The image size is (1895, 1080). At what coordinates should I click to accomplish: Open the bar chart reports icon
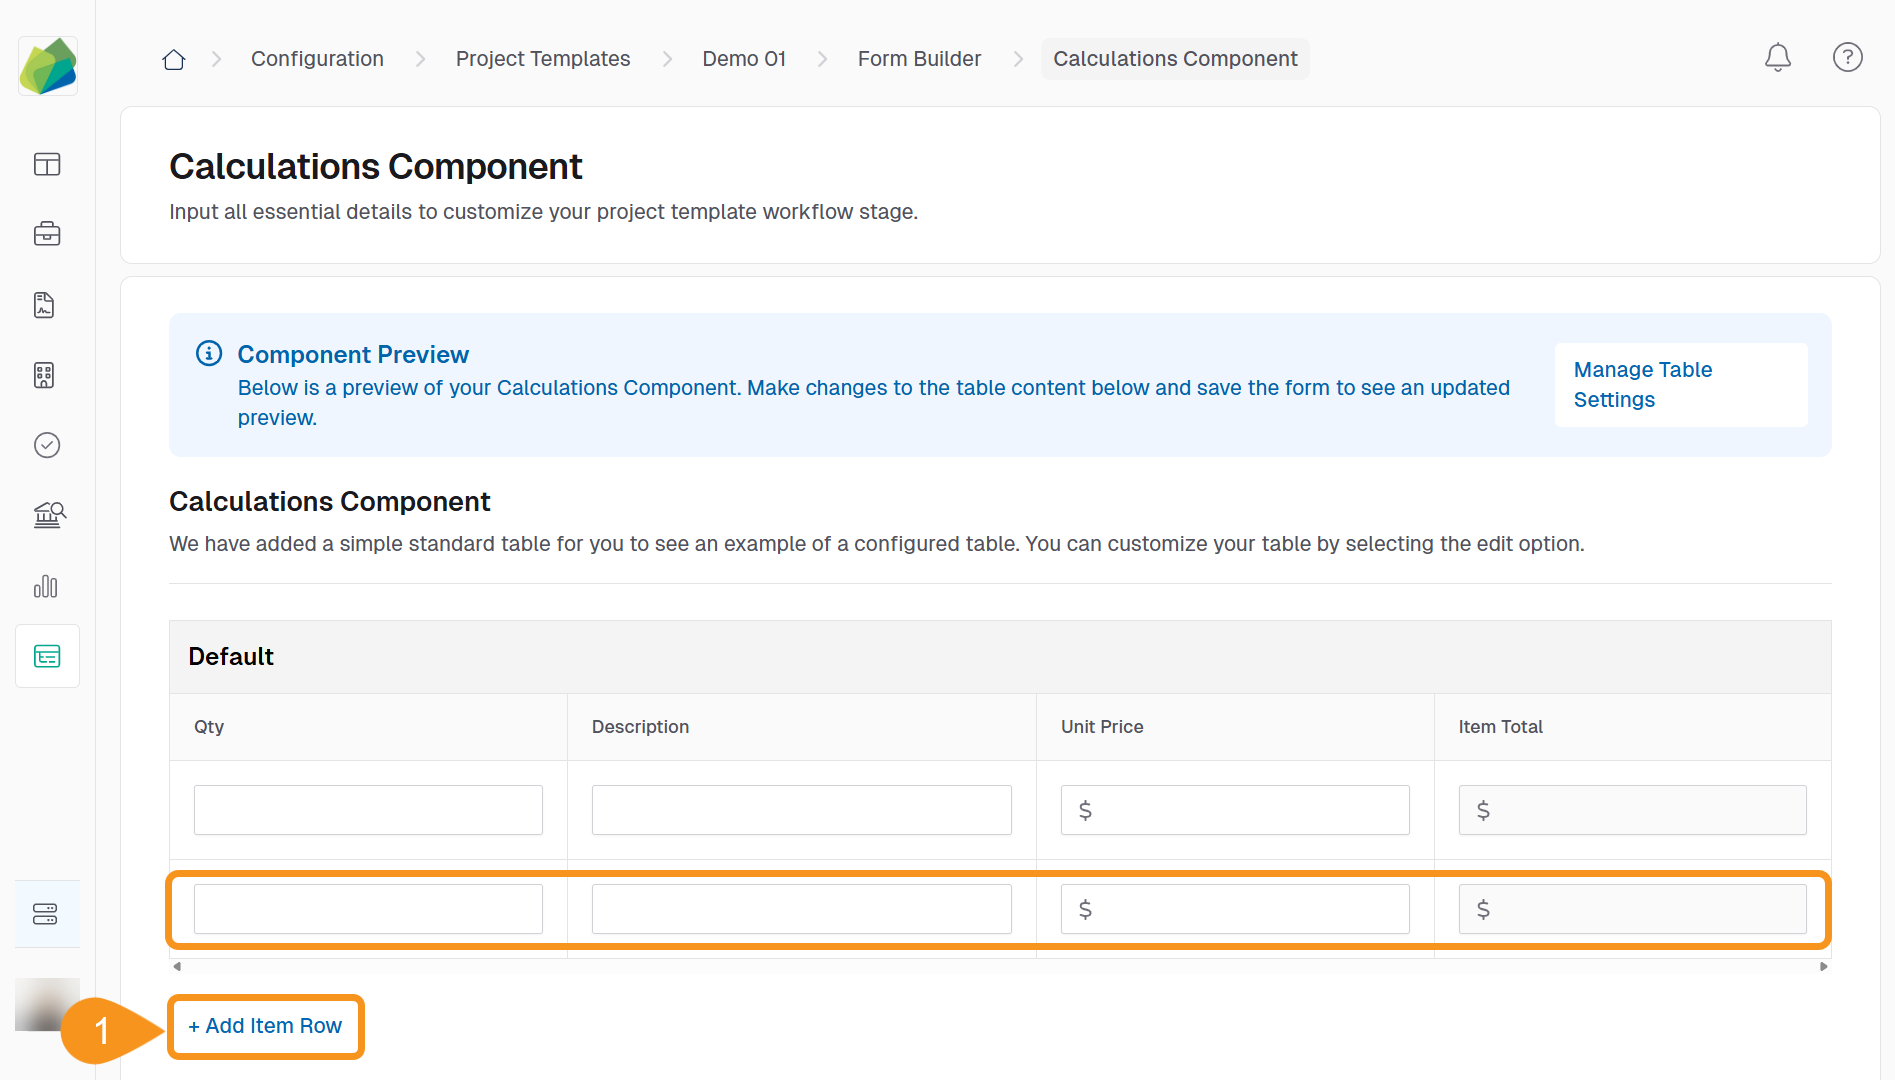click(46, 586)
